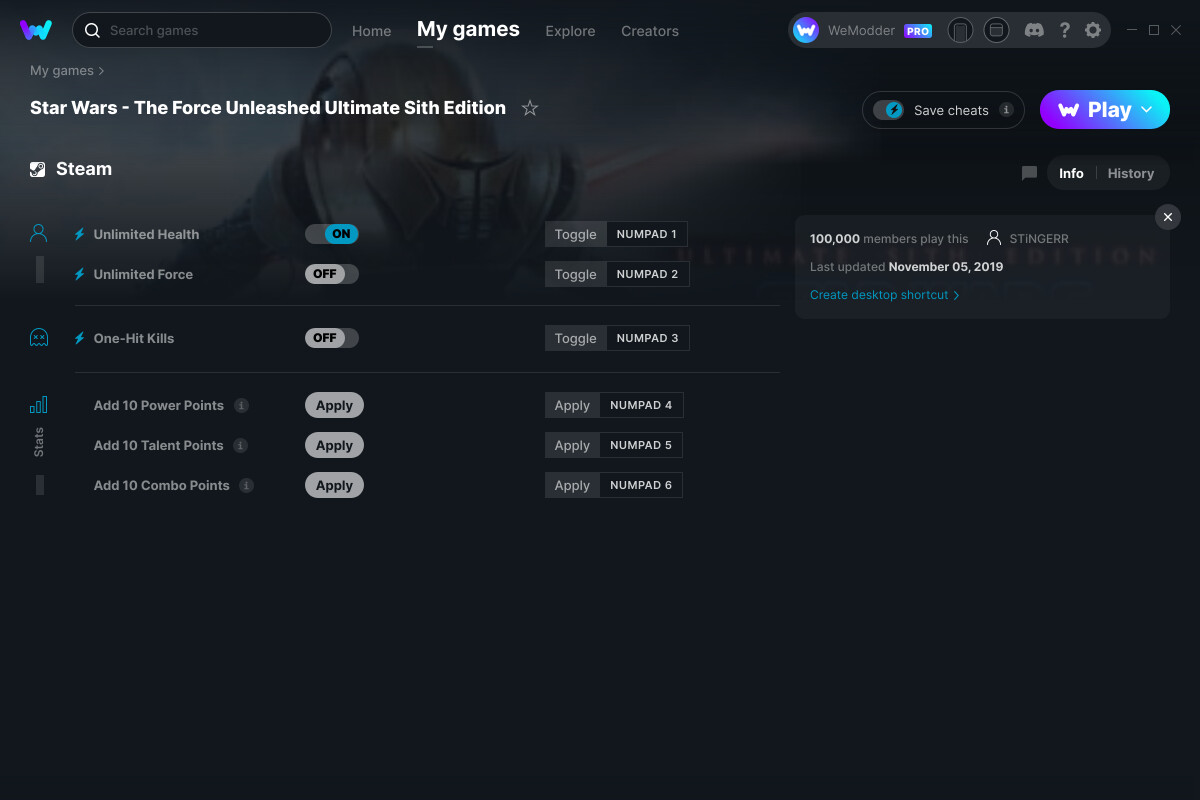This screenshot has width=1200, height=800.
Task: Select the player category icon
Action: [x=39, y=233]
